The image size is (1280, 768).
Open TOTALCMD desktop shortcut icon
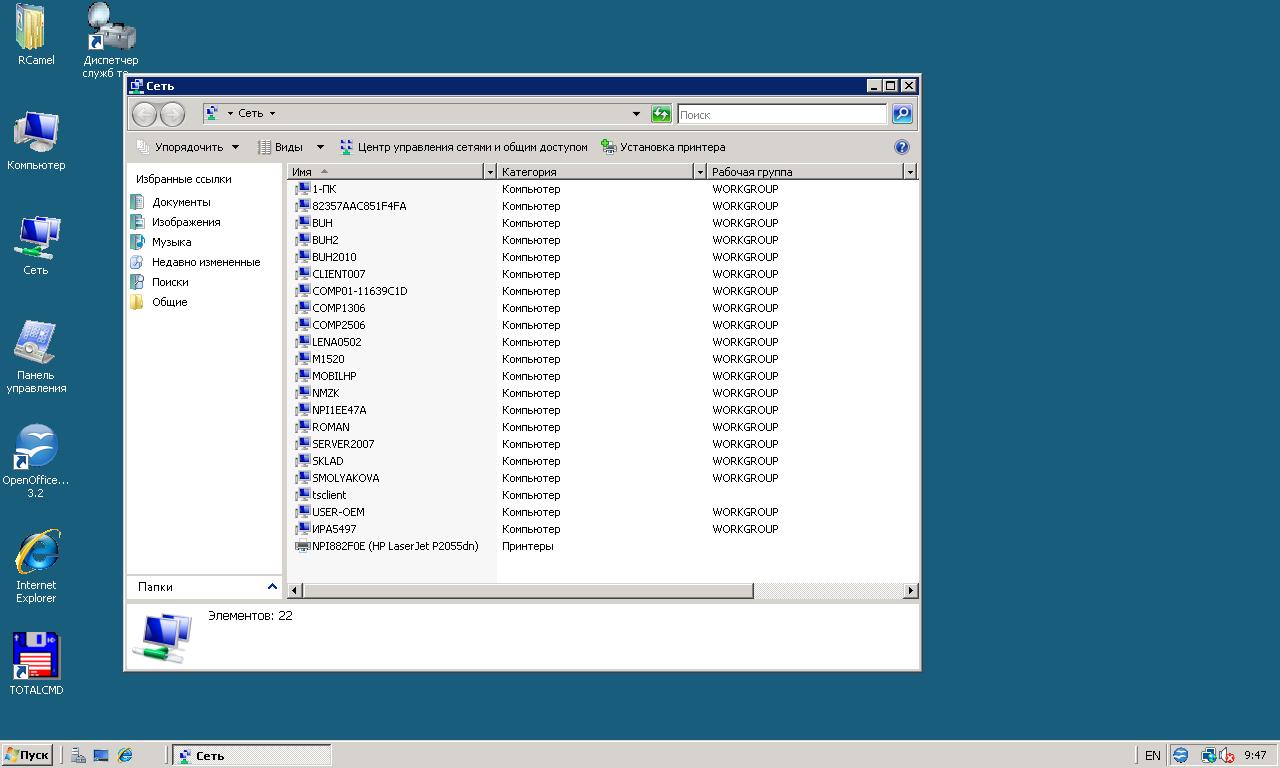click(x=37, y=657)
